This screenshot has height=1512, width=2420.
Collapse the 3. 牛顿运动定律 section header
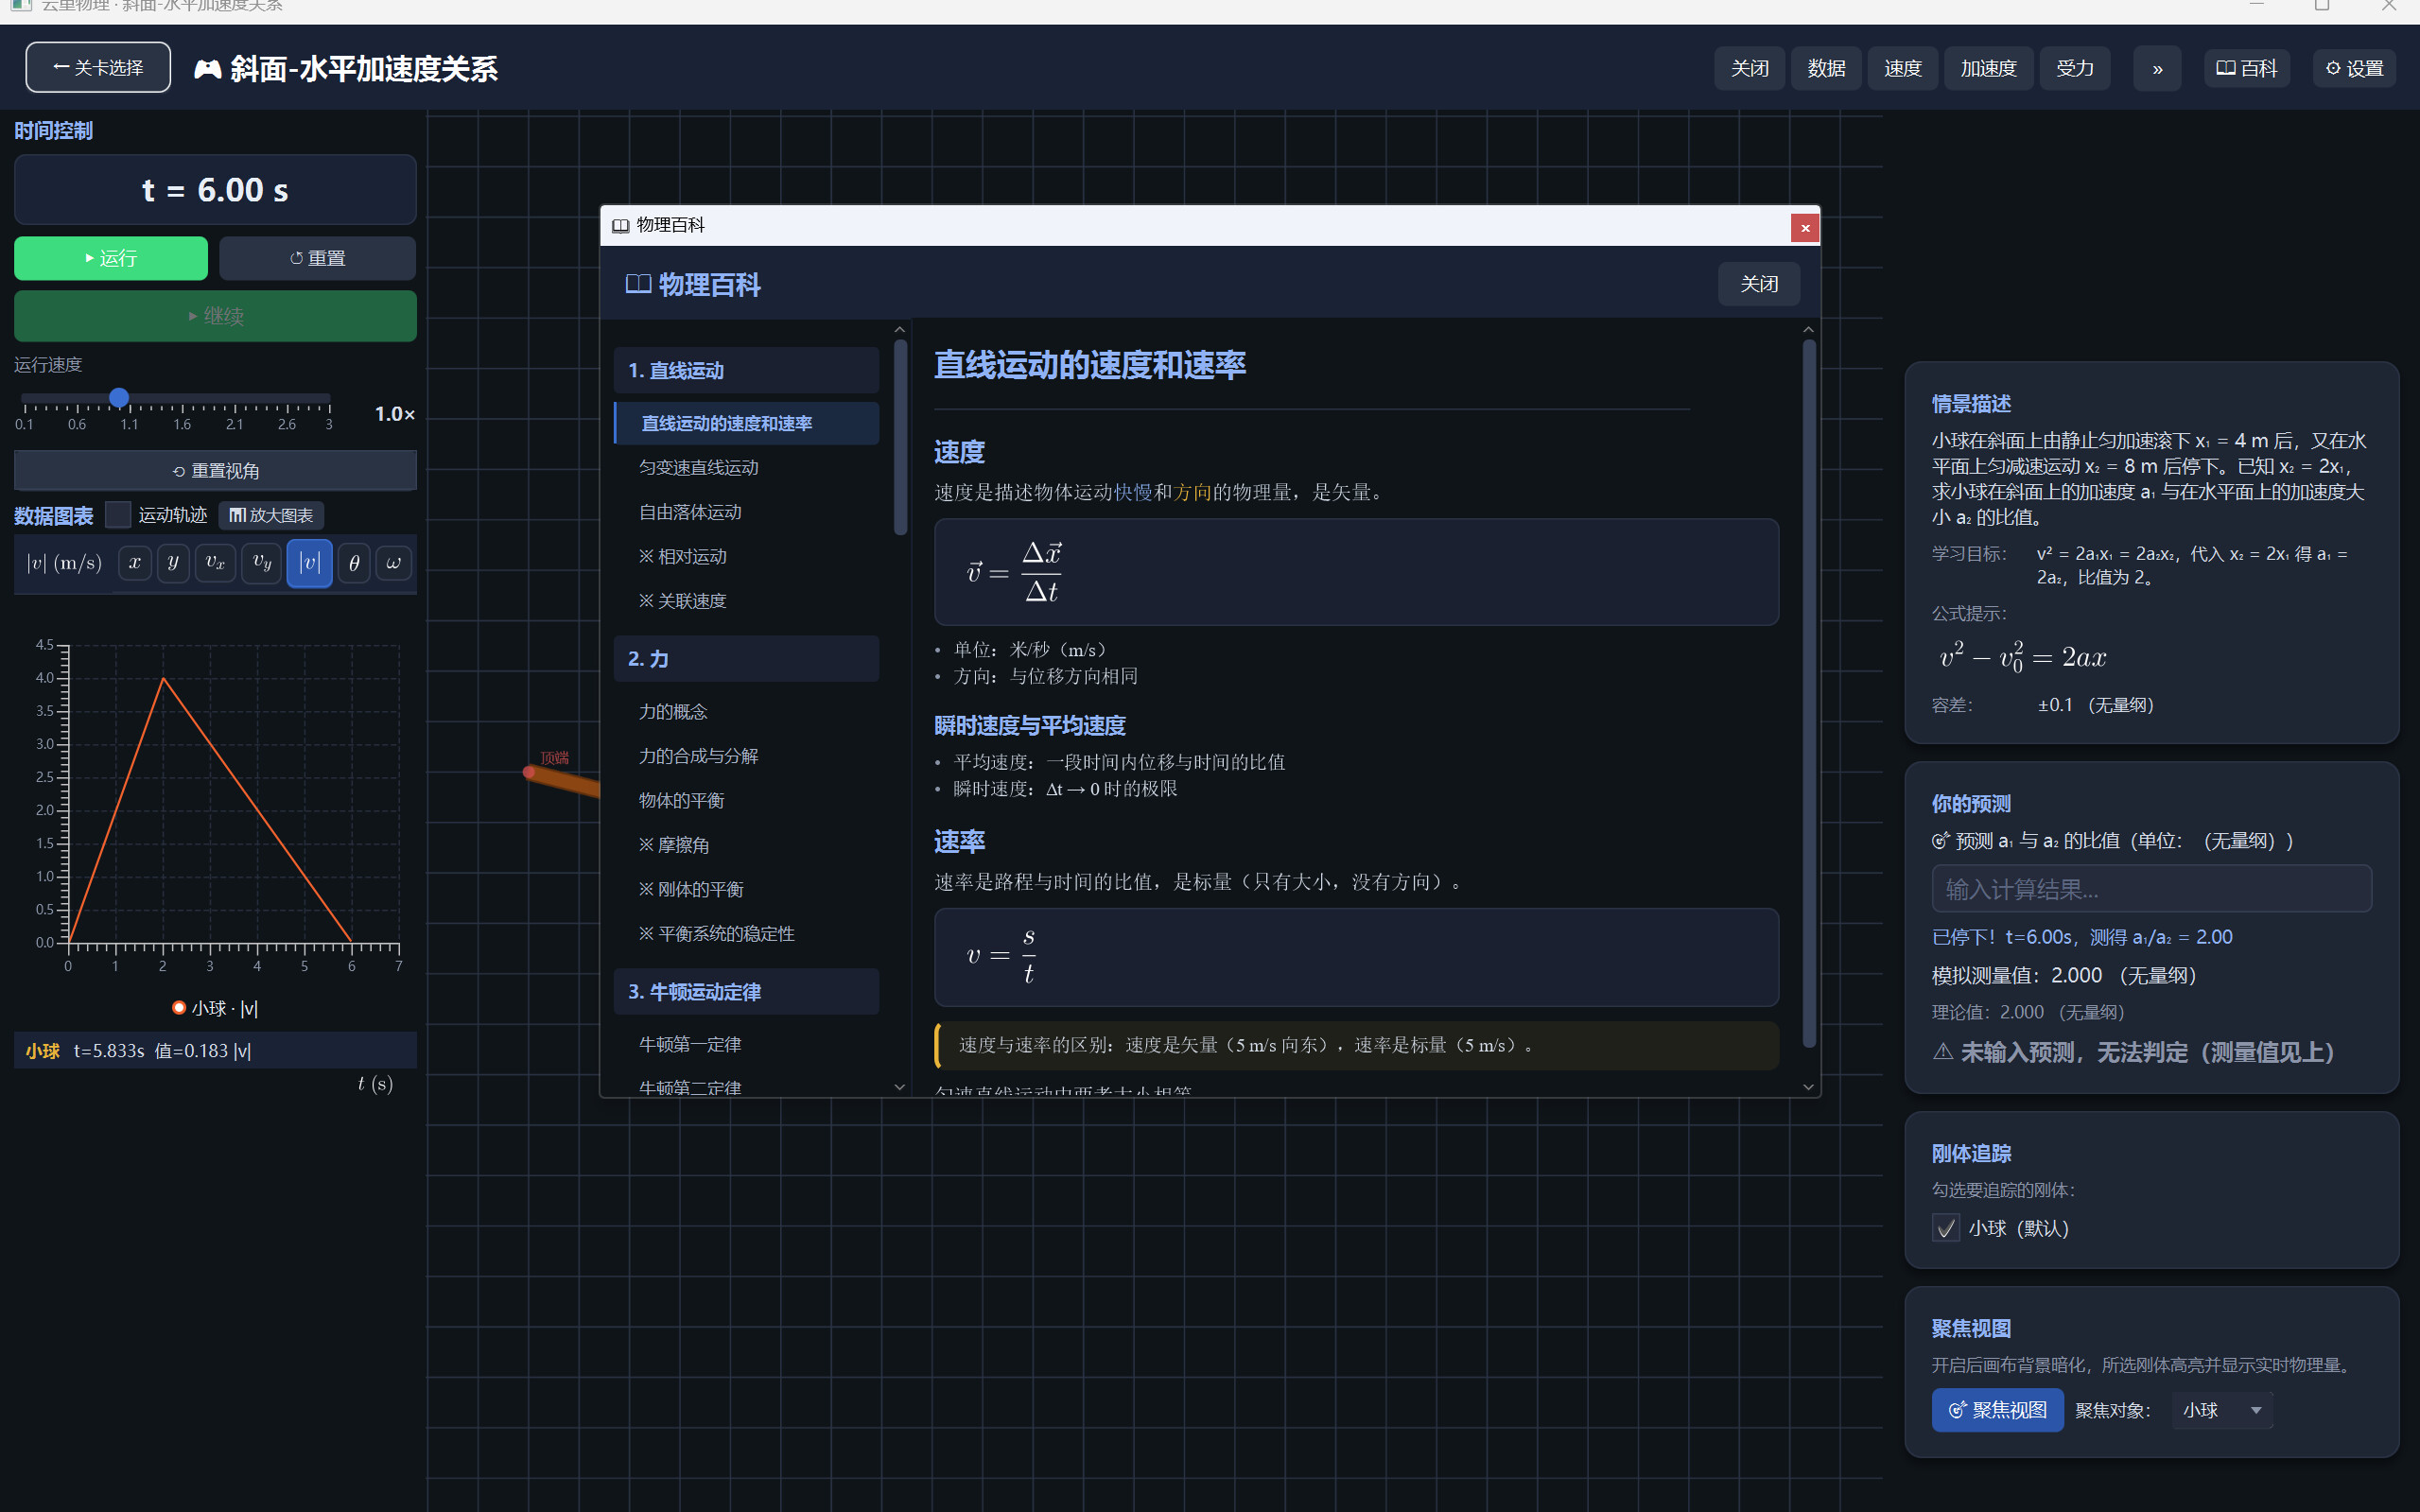coord(746,991)
